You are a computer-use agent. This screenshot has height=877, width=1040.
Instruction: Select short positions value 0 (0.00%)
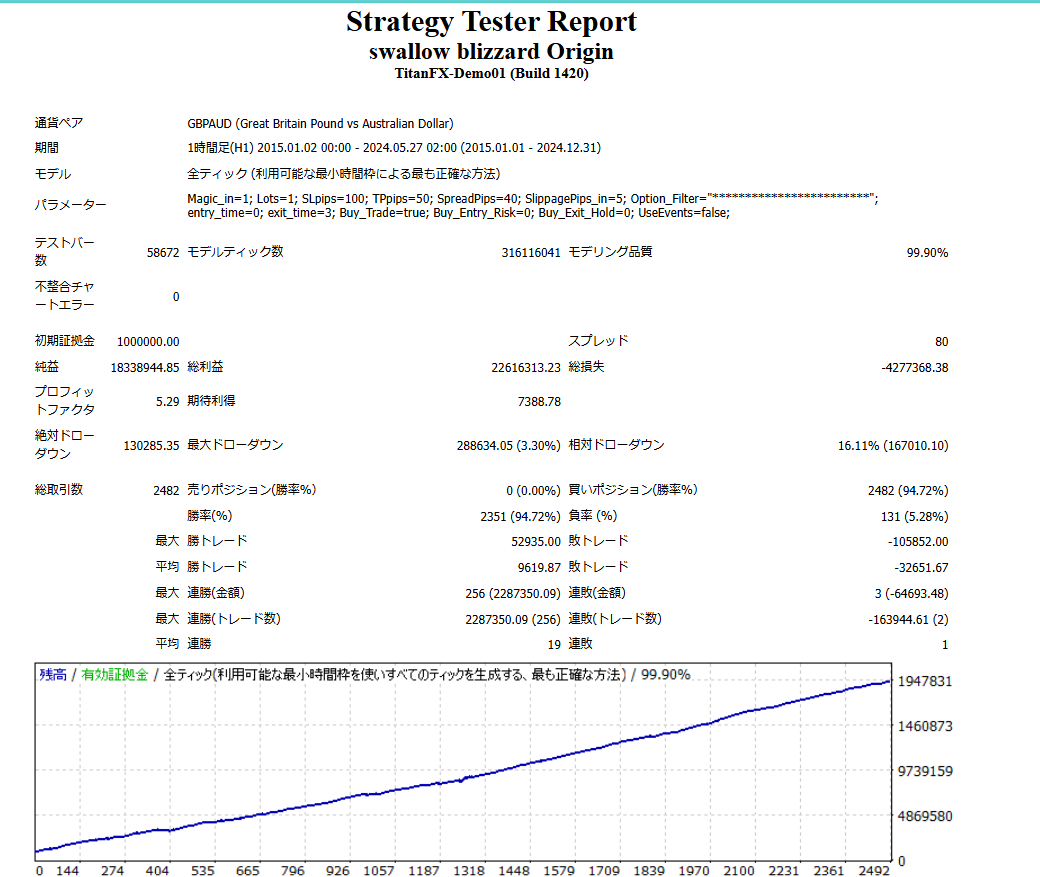[533, 491]
